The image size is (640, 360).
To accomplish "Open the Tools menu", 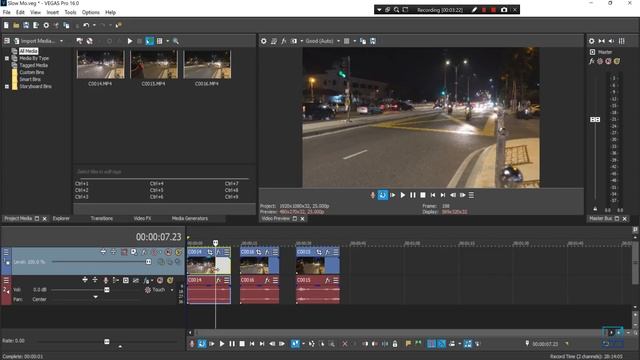I will click(70, 12).
